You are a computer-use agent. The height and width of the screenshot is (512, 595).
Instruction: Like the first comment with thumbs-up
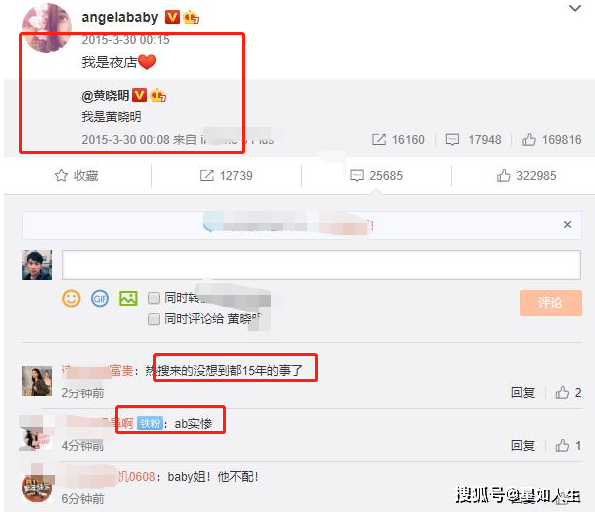[562, 392]
